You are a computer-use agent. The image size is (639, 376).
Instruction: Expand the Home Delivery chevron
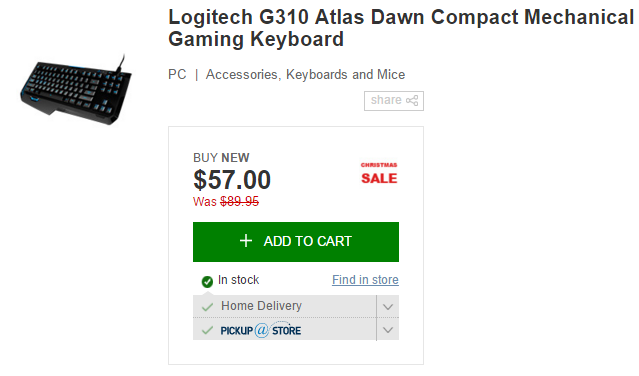388,307
